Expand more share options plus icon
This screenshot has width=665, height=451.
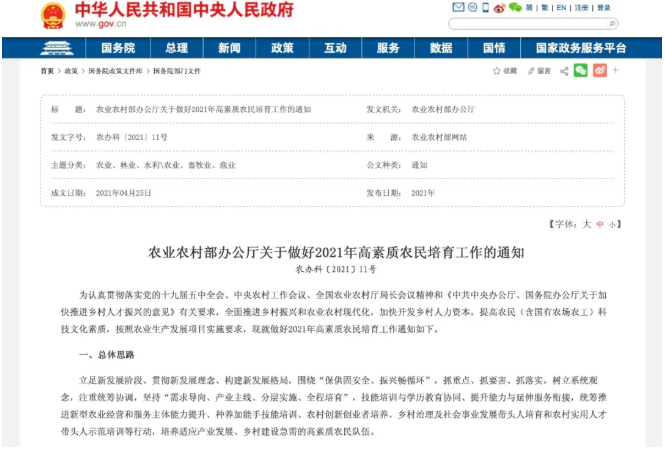point(615,70)
